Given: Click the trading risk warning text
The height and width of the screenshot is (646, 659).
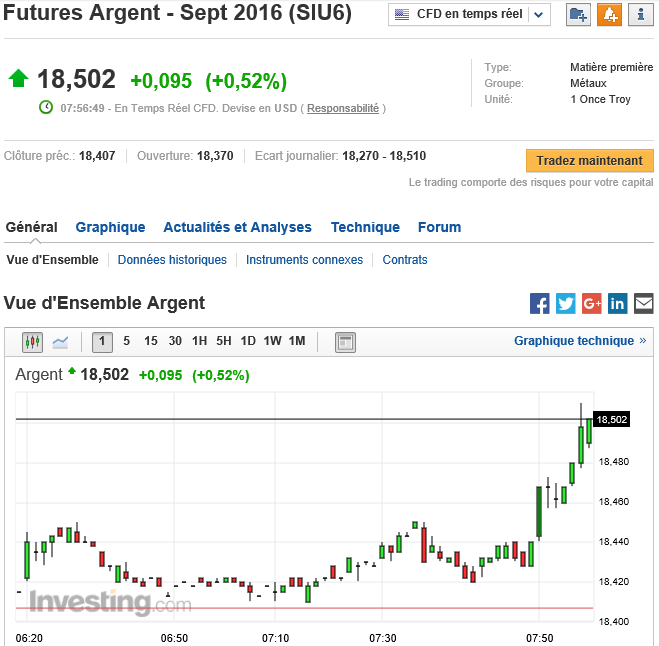Looking at the screenshot, I should 531,182.
